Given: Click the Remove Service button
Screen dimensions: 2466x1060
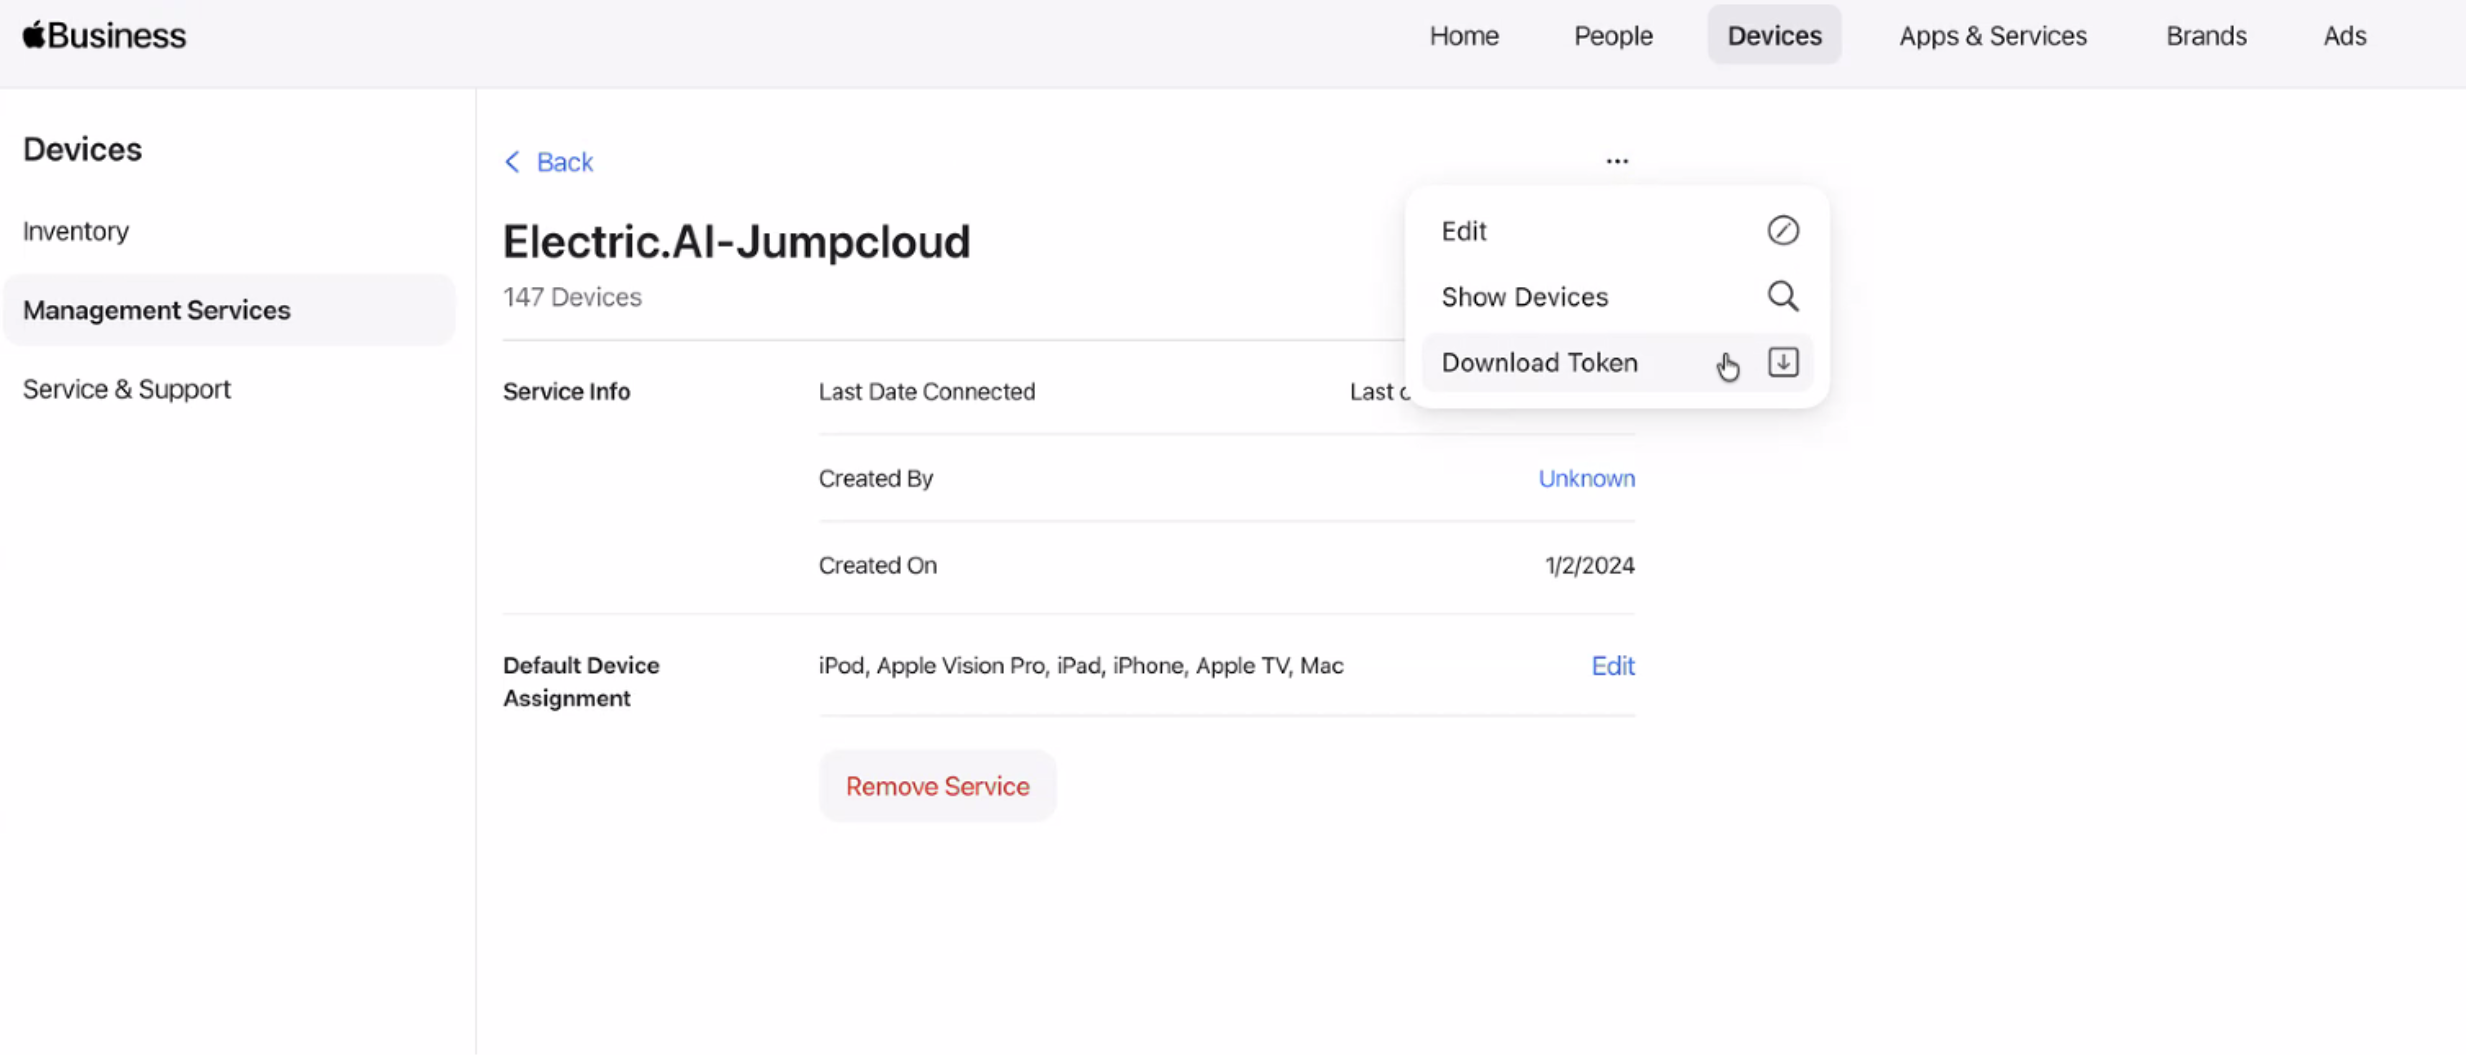Looking at the screenshot, I should (x=937, y=786).
